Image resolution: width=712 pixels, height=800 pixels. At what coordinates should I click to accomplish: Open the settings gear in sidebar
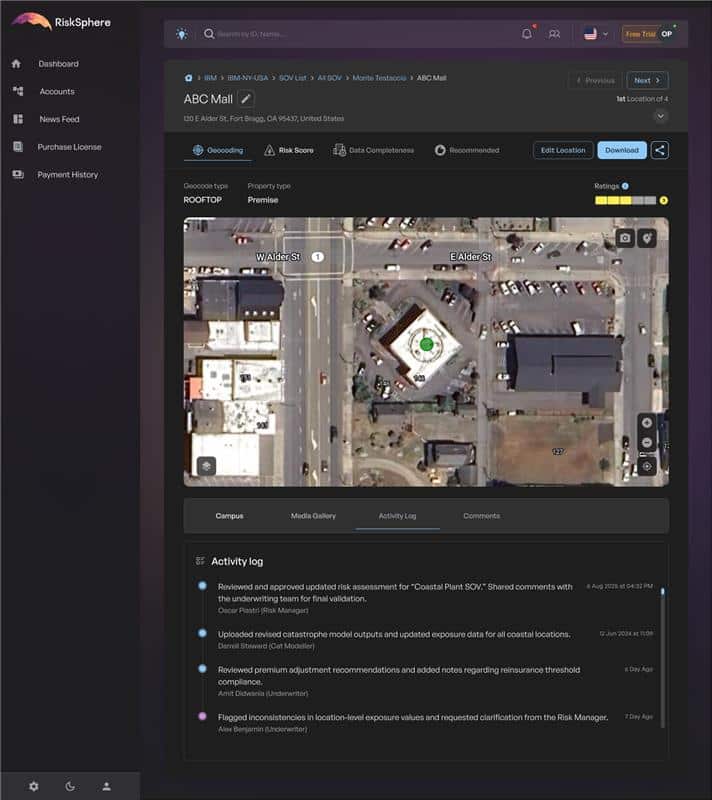[x=33, y=786]
